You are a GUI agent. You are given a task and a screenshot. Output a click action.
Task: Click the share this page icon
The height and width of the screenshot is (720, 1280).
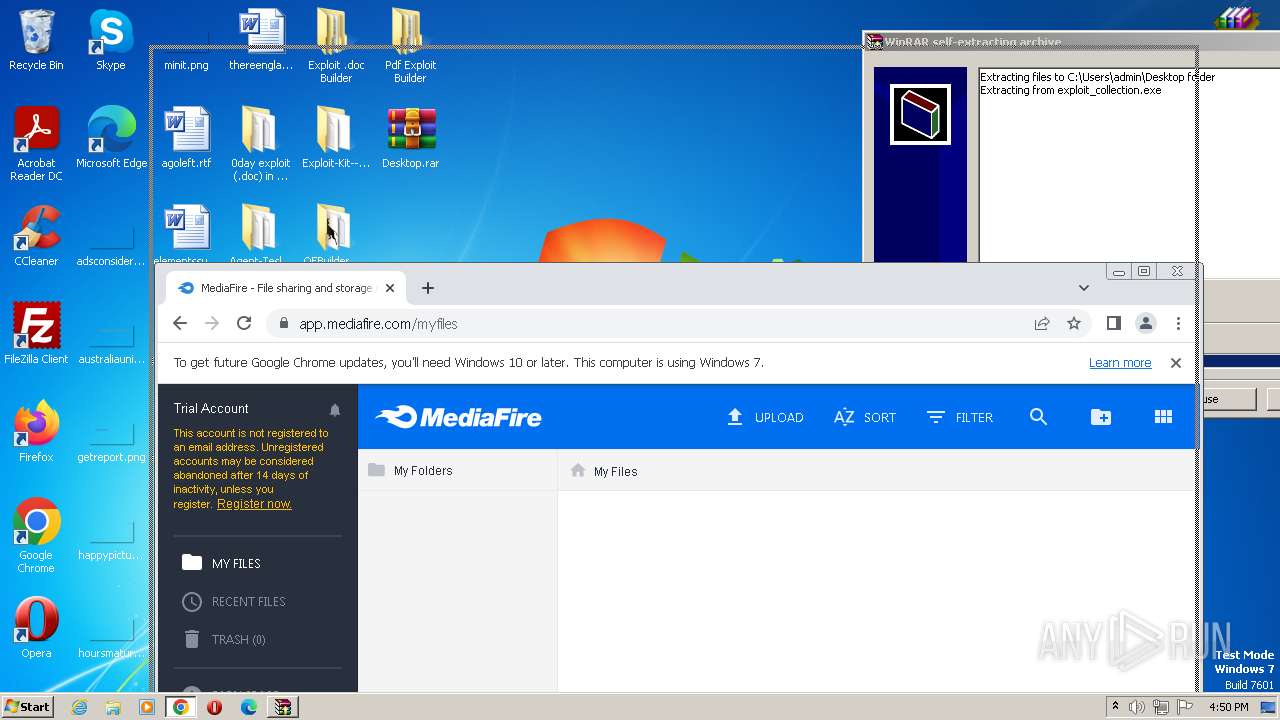pos(1042,323)
